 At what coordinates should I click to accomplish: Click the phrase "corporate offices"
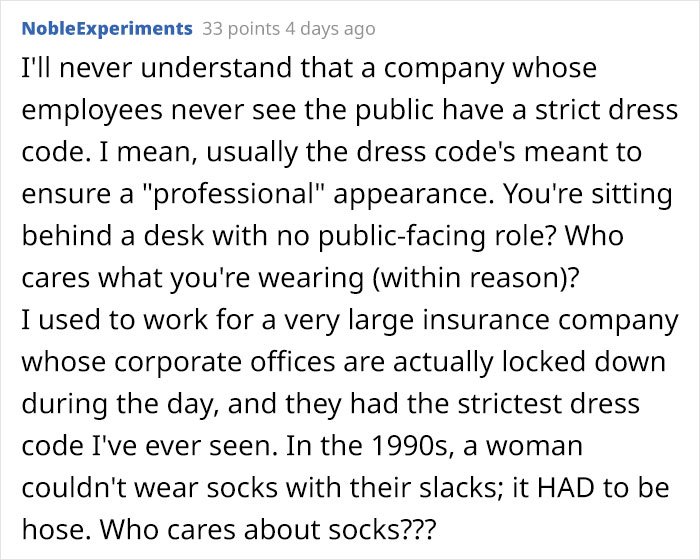178,362
